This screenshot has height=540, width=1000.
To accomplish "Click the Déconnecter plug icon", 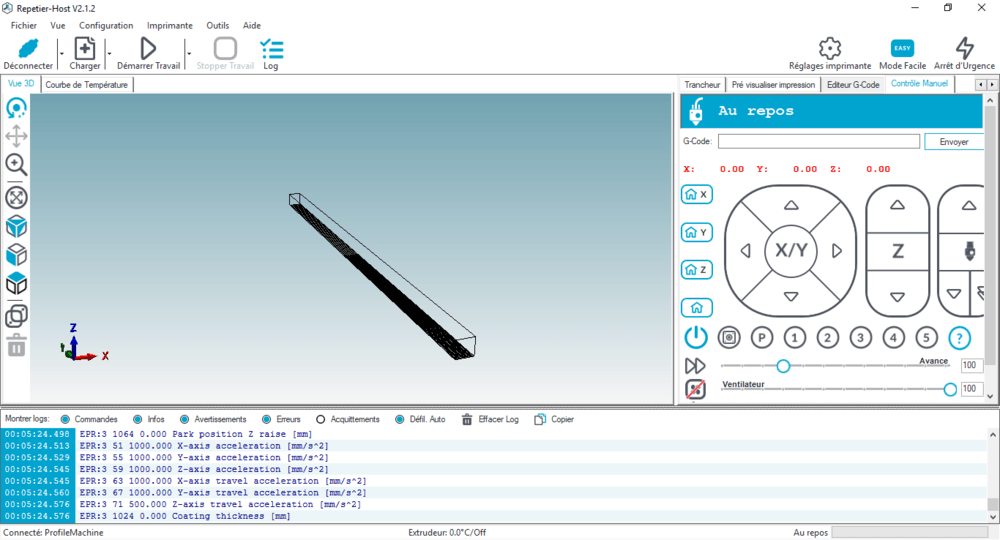I will pos(28,48).
